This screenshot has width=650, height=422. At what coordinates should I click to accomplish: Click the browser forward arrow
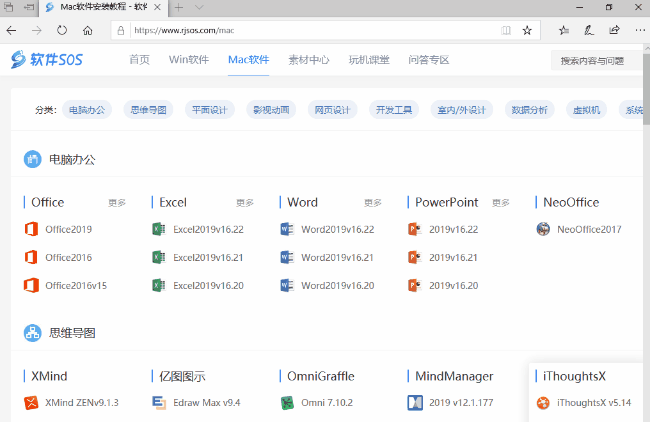[x=37, y=30]
